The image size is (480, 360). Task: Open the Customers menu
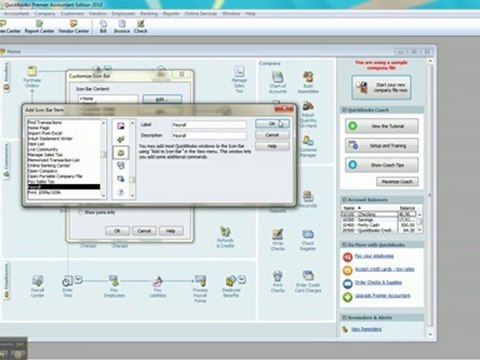point(72,14)
